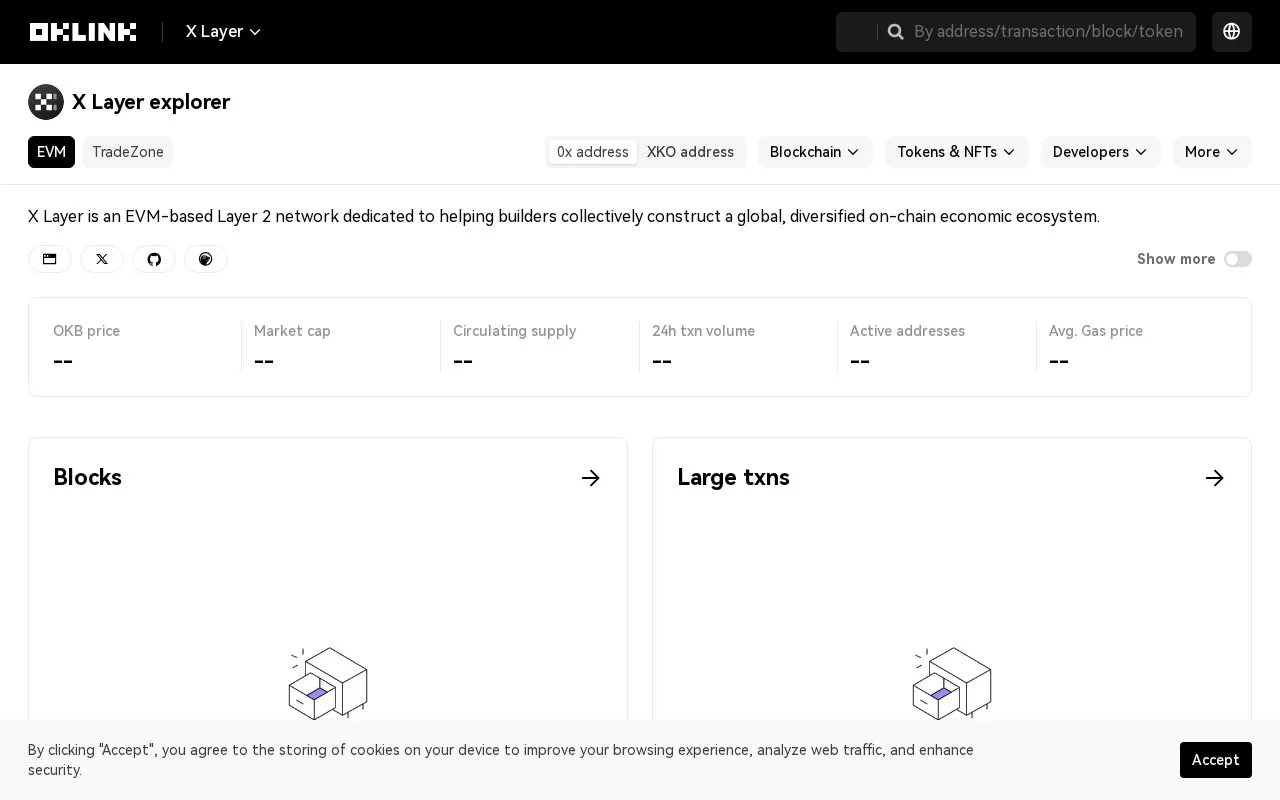Switch to XKO address format

click(x=690, y=152)
